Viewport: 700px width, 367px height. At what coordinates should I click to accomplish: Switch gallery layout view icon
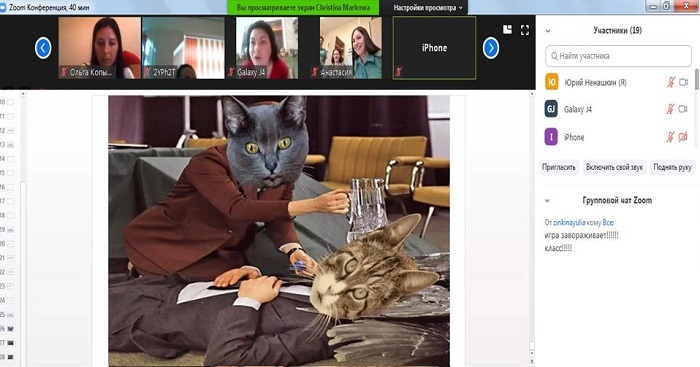coord(508,29)
